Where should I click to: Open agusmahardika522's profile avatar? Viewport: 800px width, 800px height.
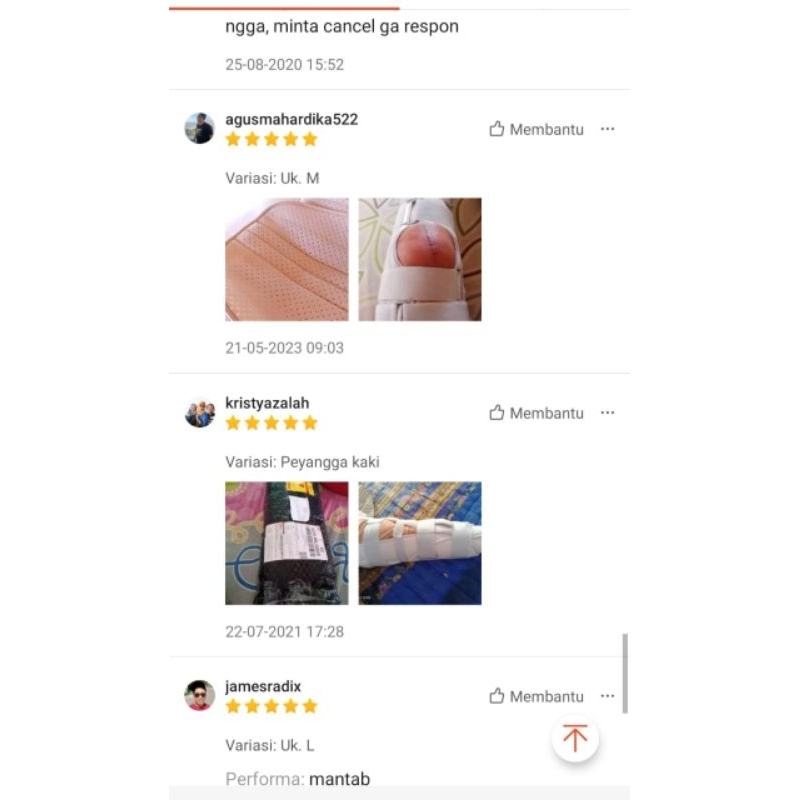pyautogui.click(x=199, y=128)
